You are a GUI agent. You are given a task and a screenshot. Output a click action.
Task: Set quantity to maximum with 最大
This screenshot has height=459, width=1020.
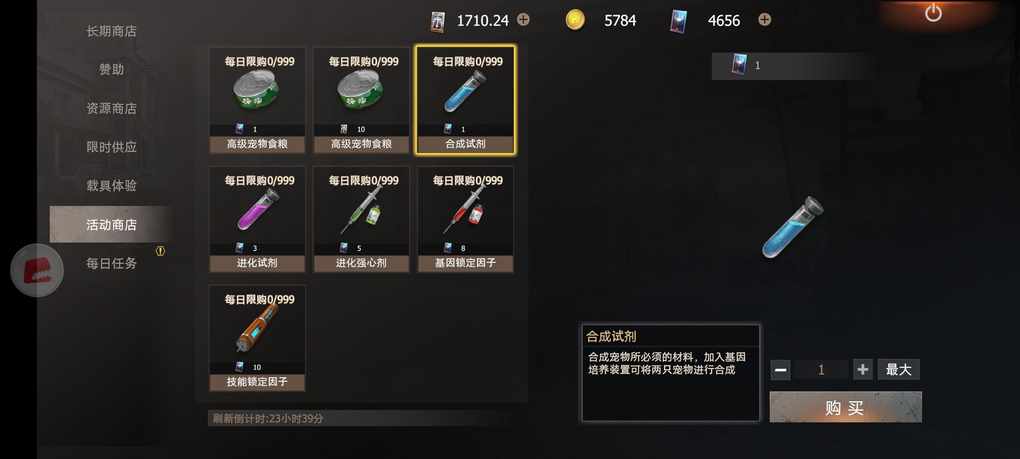pos(898,370)
